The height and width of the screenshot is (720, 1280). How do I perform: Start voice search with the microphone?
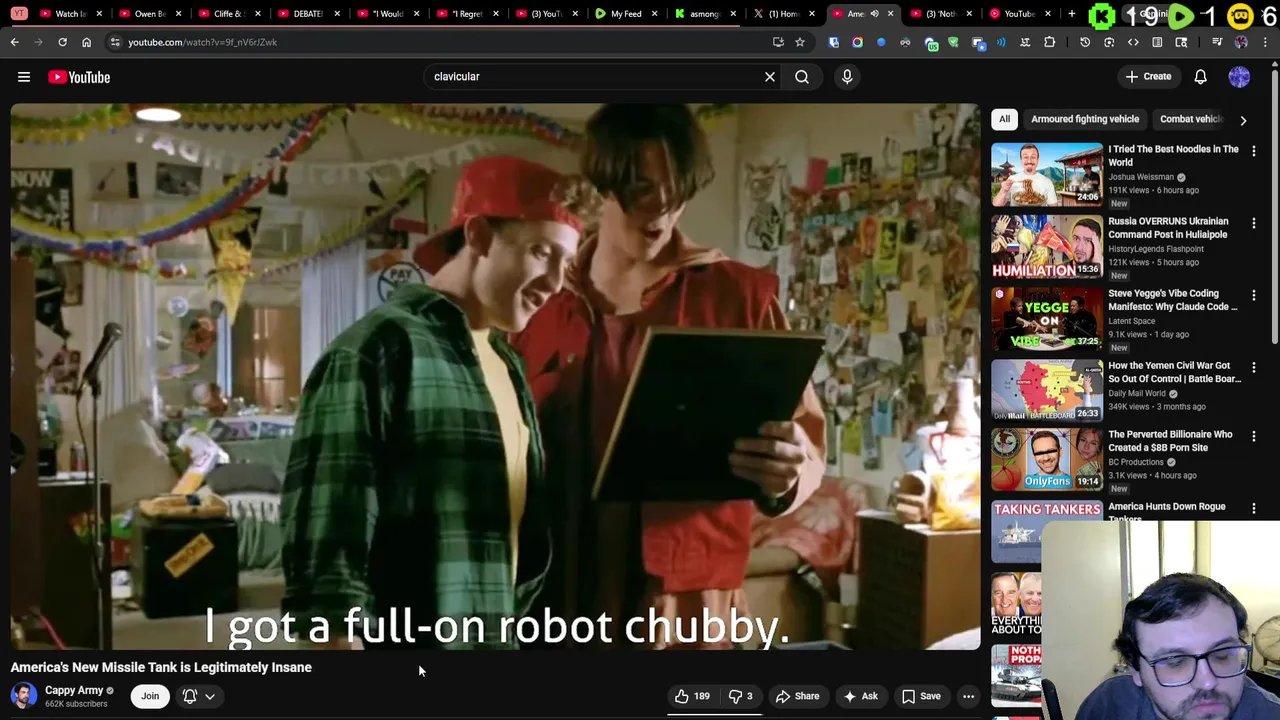[847, 77]
